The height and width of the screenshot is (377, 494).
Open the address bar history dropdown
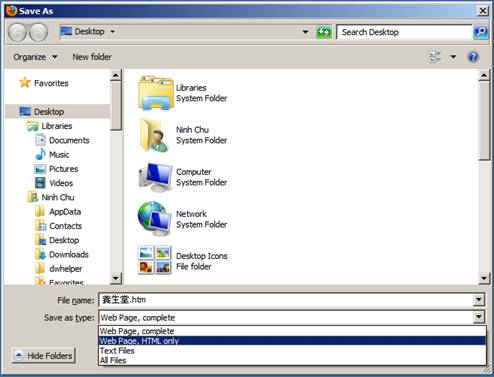point(305,32)
